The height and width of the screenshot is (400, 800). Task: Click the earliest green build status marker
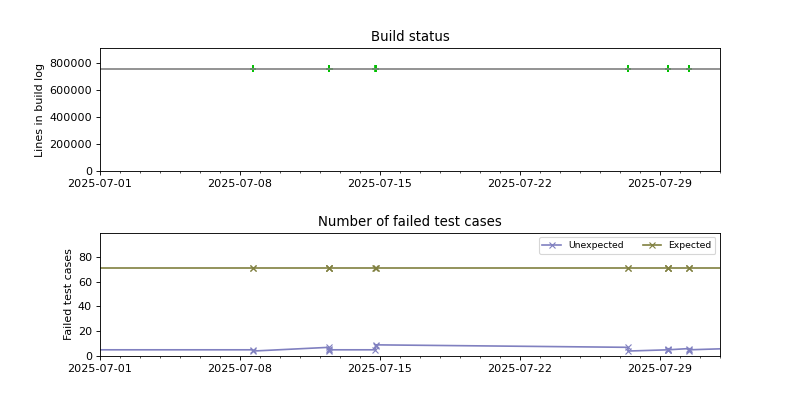(253, 69)
